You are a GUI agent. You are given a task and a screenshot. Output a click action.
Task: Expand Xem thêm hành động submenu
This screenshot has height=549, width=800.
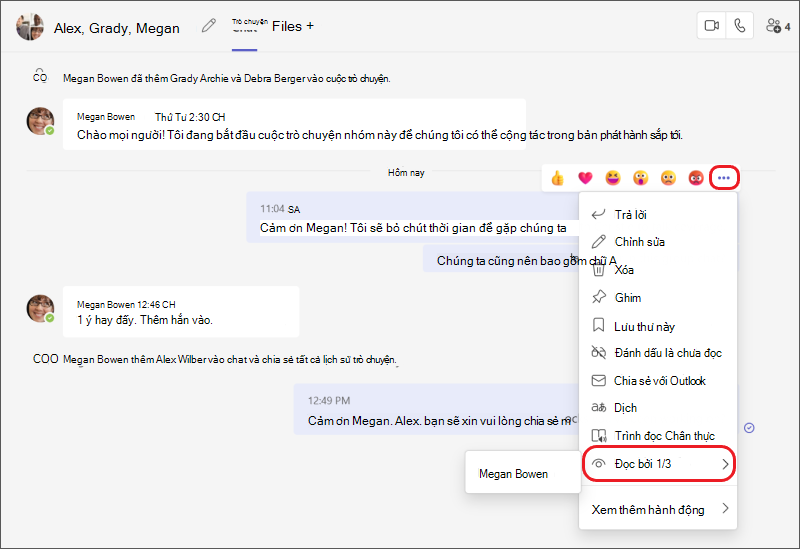click(x=659, y=509)
